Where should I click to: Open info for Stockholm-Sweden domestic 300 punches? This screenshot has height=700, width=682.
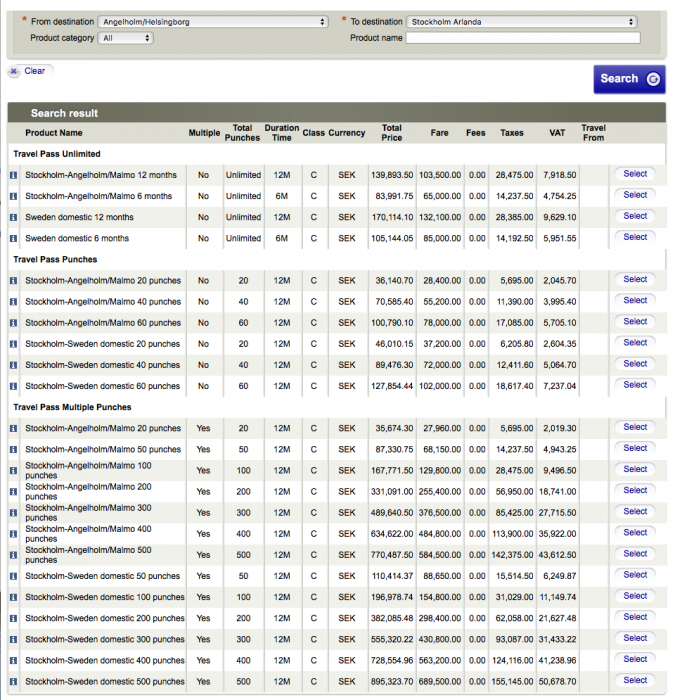pyautogui.click(x=14, y=639)
